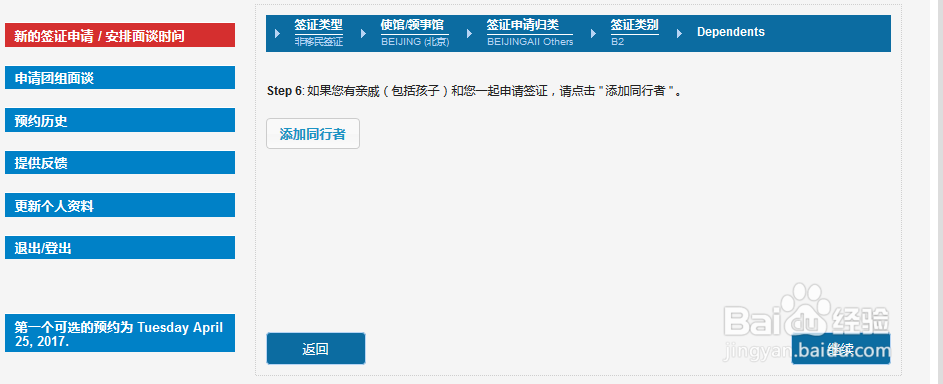Go to the 使馆/领事馆 breadcrumb step
The height and width of the screenshot is (384, 943).
413,25
